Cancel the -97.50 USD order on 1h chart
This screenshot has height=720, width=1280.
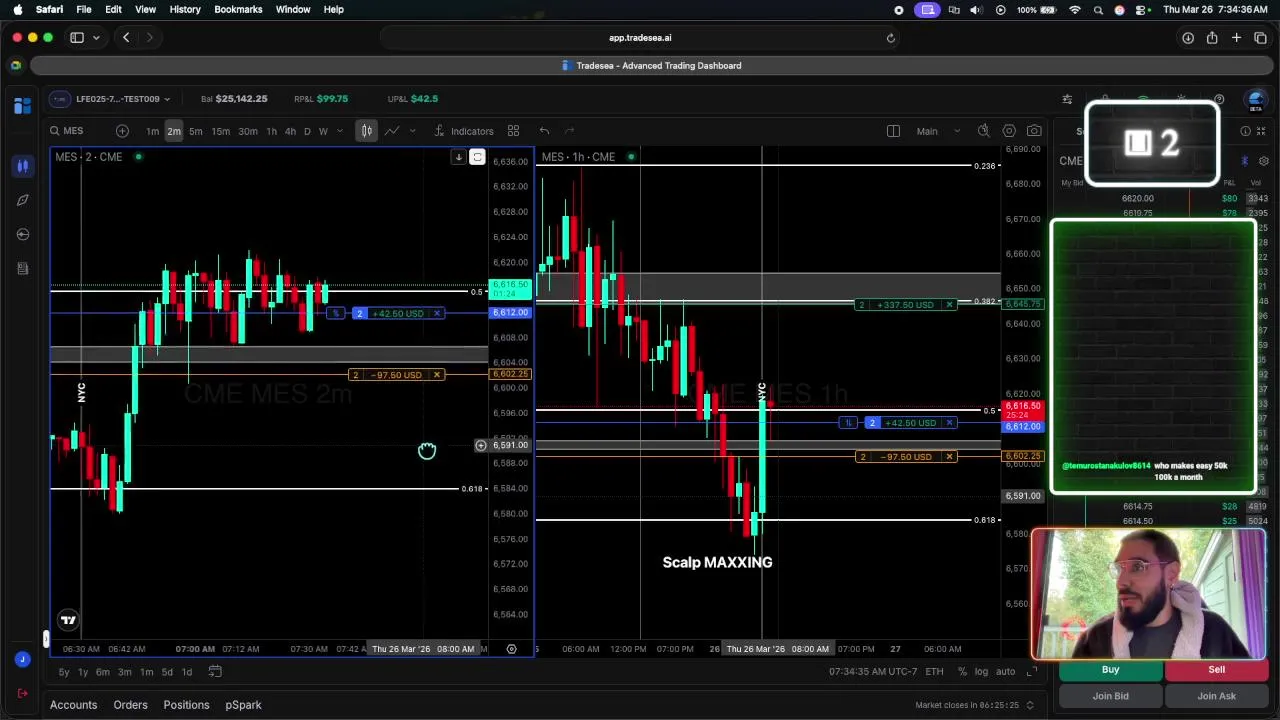[x=949, y=457]
